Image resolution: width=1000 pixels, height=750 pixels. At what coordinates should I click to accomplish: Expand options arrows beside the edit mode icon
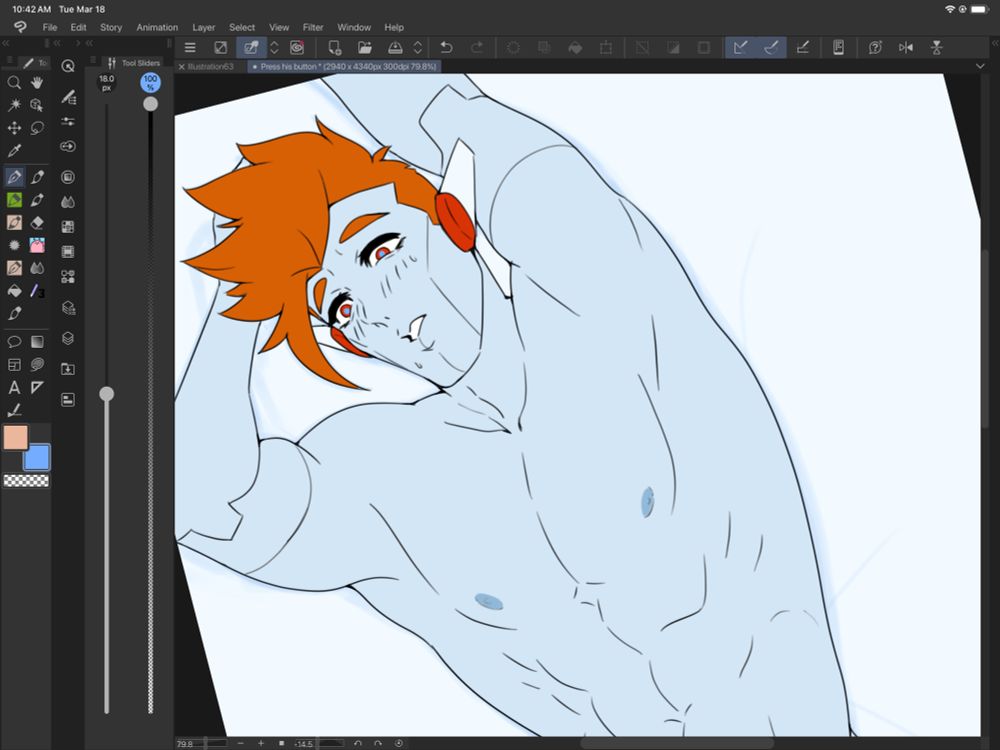click(x=274, y=48)
